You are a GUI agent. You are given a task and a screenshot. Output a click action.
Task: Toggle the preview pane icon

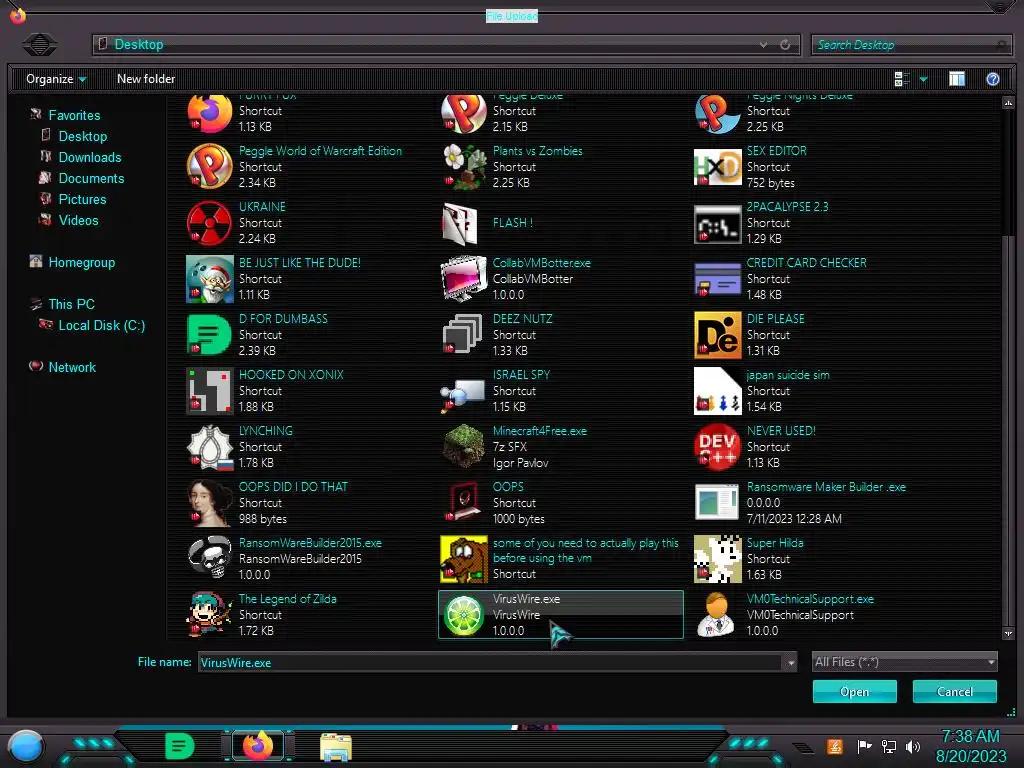957,79
